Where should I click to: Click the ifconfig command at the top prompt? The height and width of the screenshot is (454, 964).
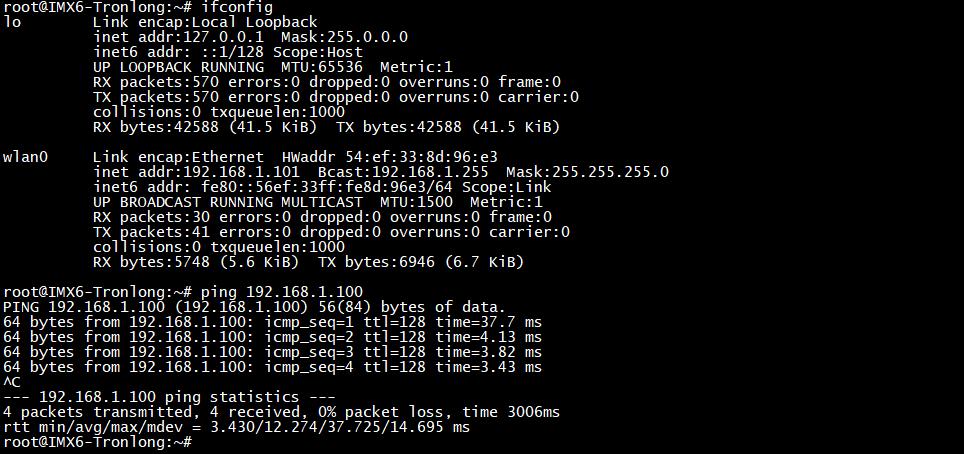(x=237, y=7)
